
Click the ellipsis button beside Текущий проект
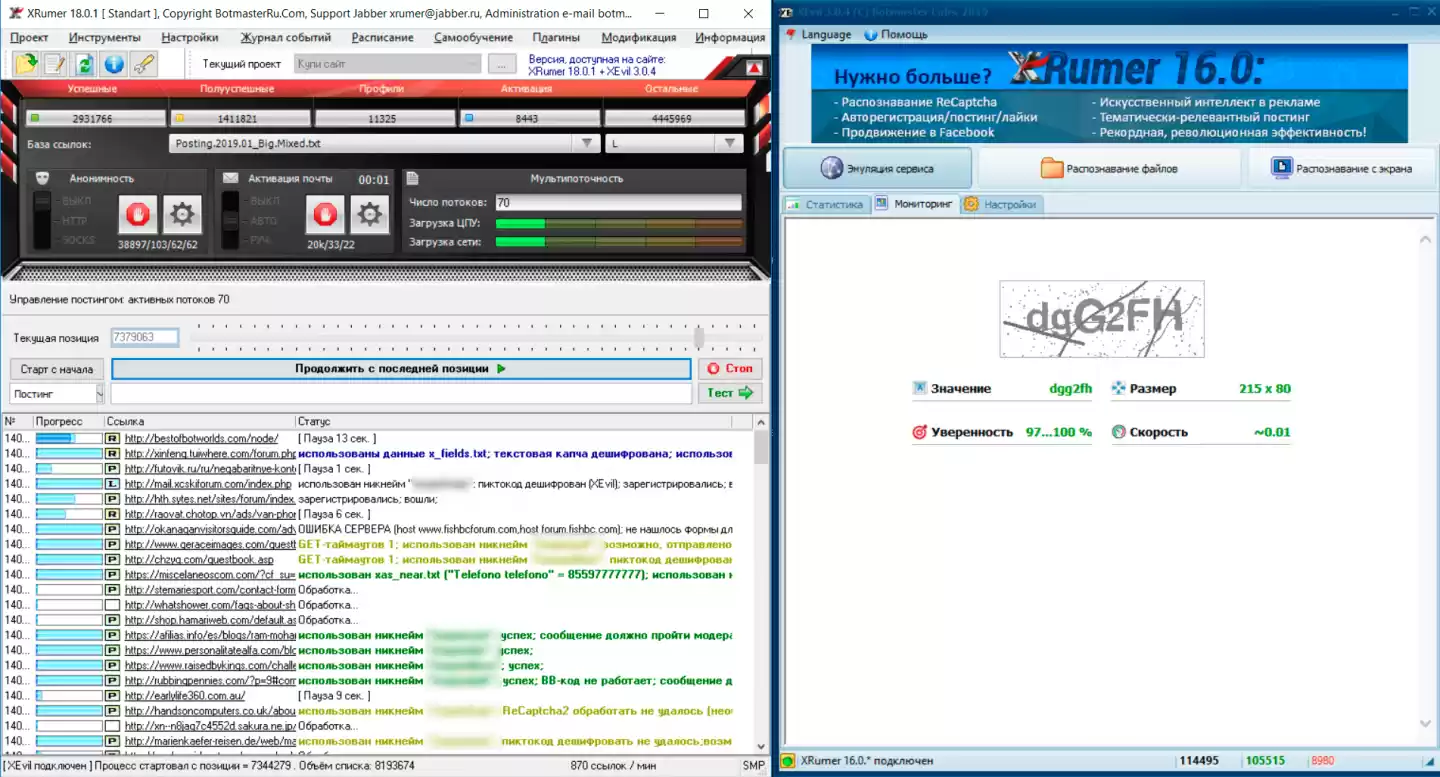tap(502, 64)
